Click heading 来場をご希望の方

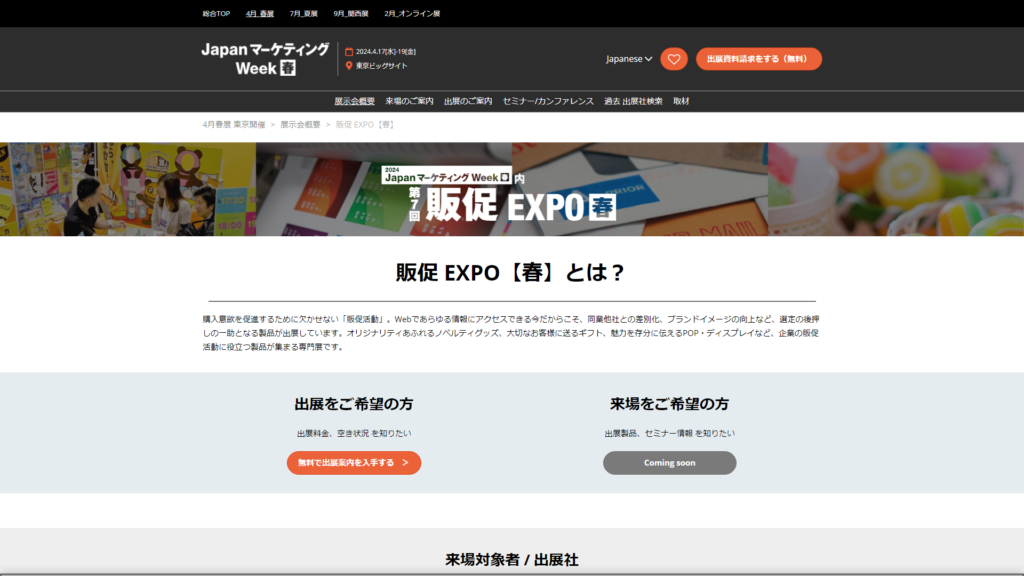click(x=669, y=404)
